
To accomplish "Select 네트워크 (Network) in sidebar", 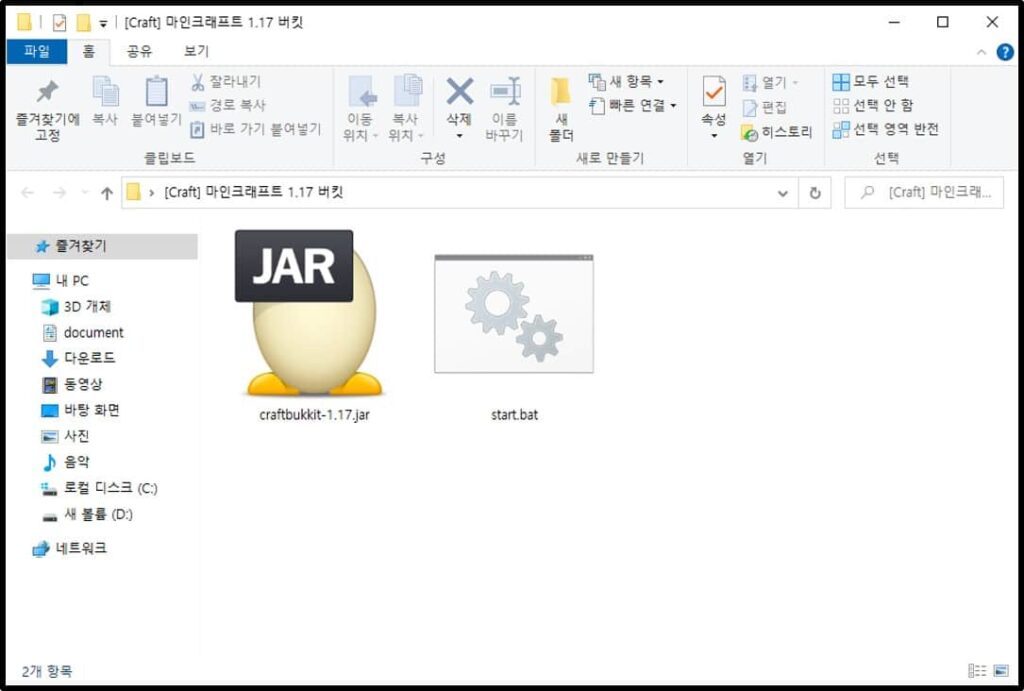I will click(69, 548).
